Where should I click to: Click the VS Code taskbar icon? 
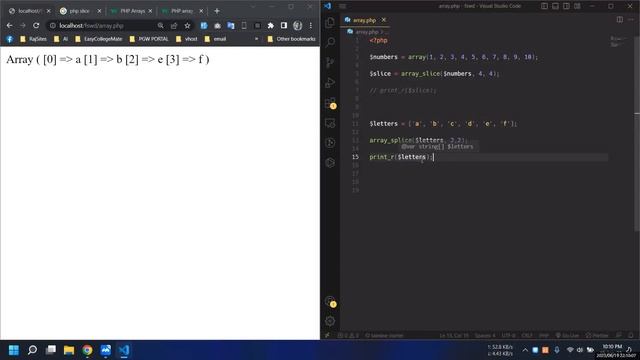tap(124, 350)
